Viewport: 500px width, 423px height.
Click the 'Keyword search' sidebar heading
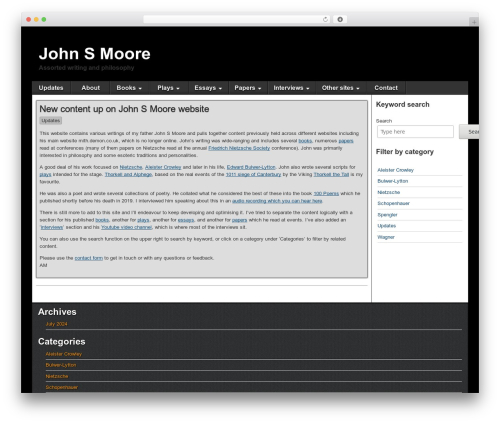(403, 105)
